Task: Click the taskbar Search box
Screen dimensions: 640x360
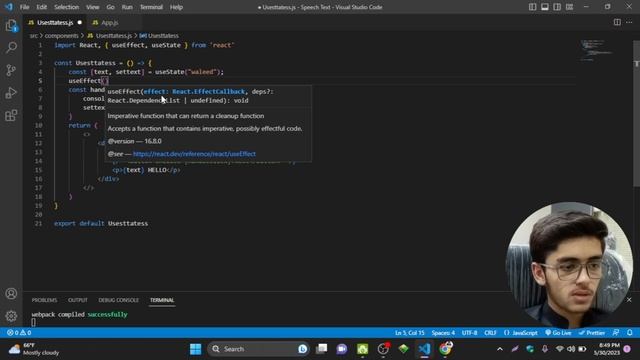Action: coord(258,349)
